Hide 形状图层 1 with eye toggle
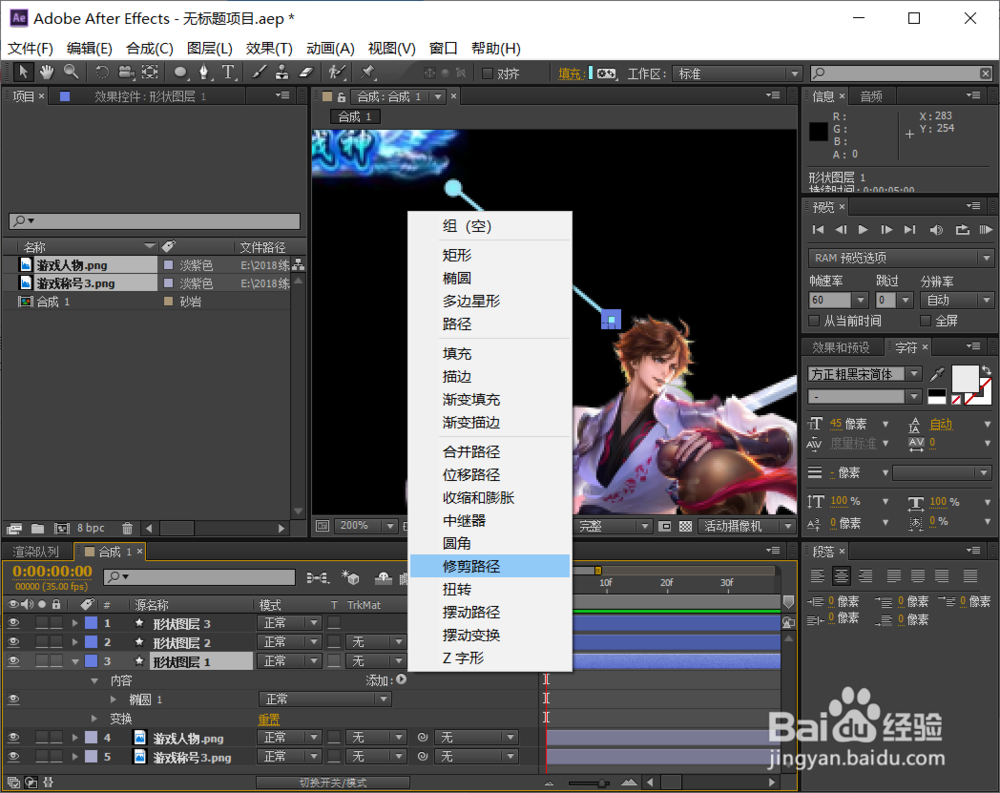 pyautogui.click(x=13, y=661)
